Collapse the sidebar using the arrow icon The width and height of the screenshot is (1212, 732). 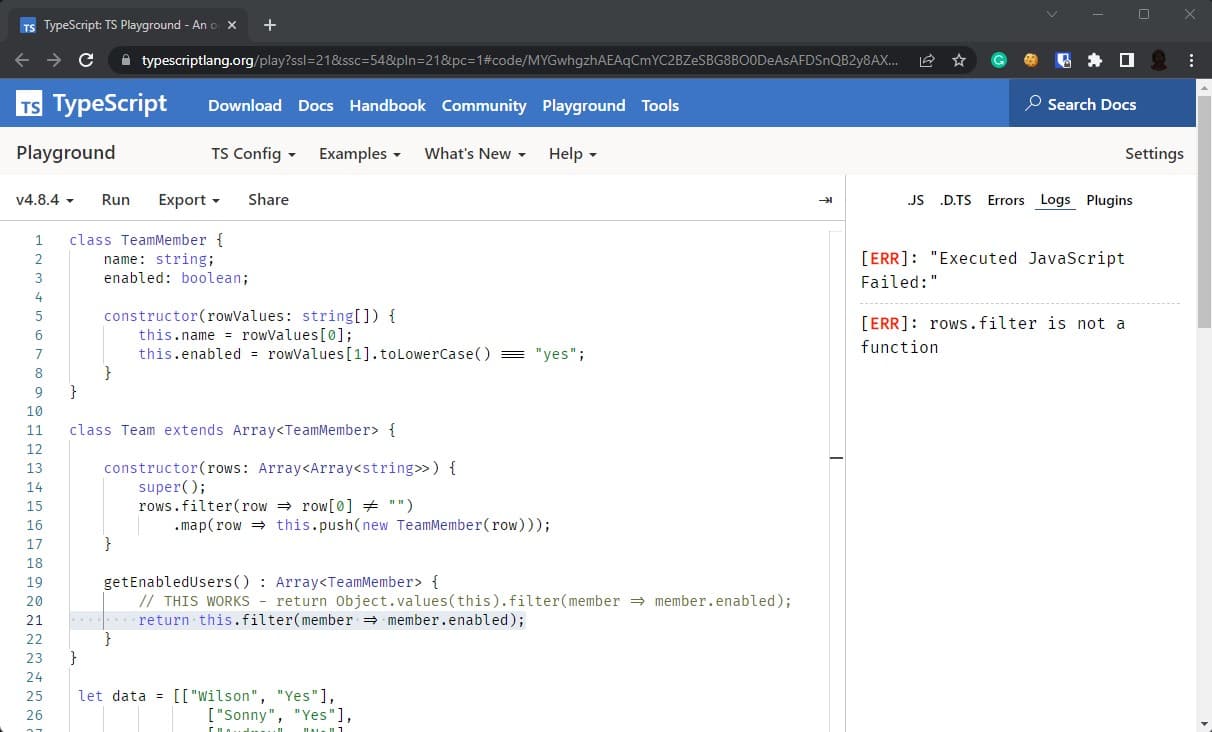[x=825, y=200]
